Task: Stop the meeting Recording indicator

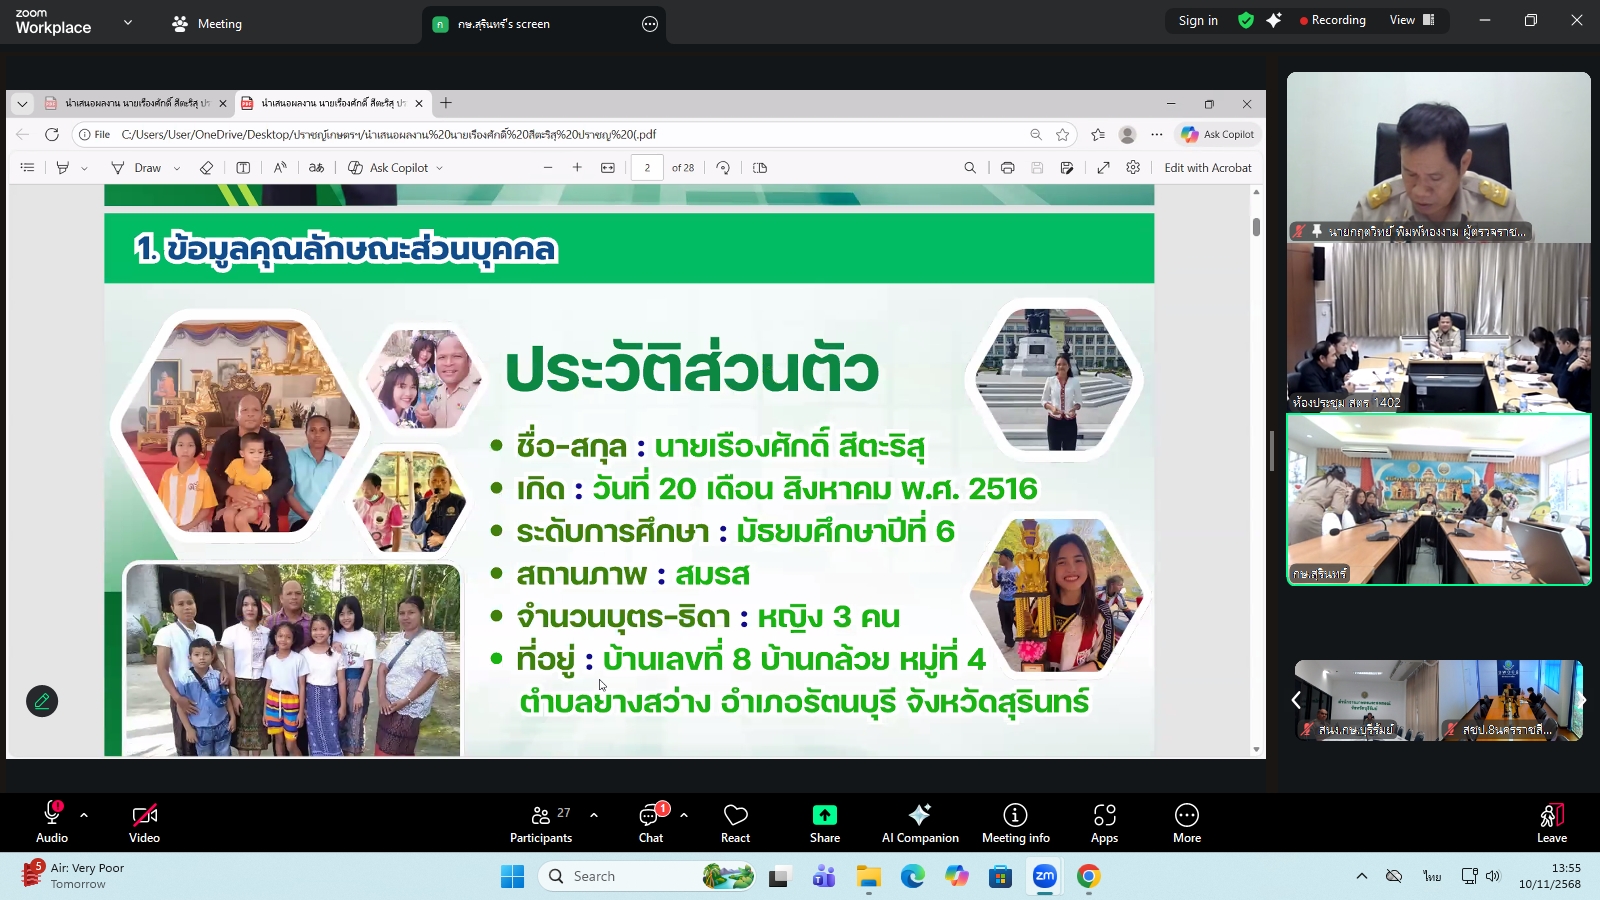Action: (1334, 19)
